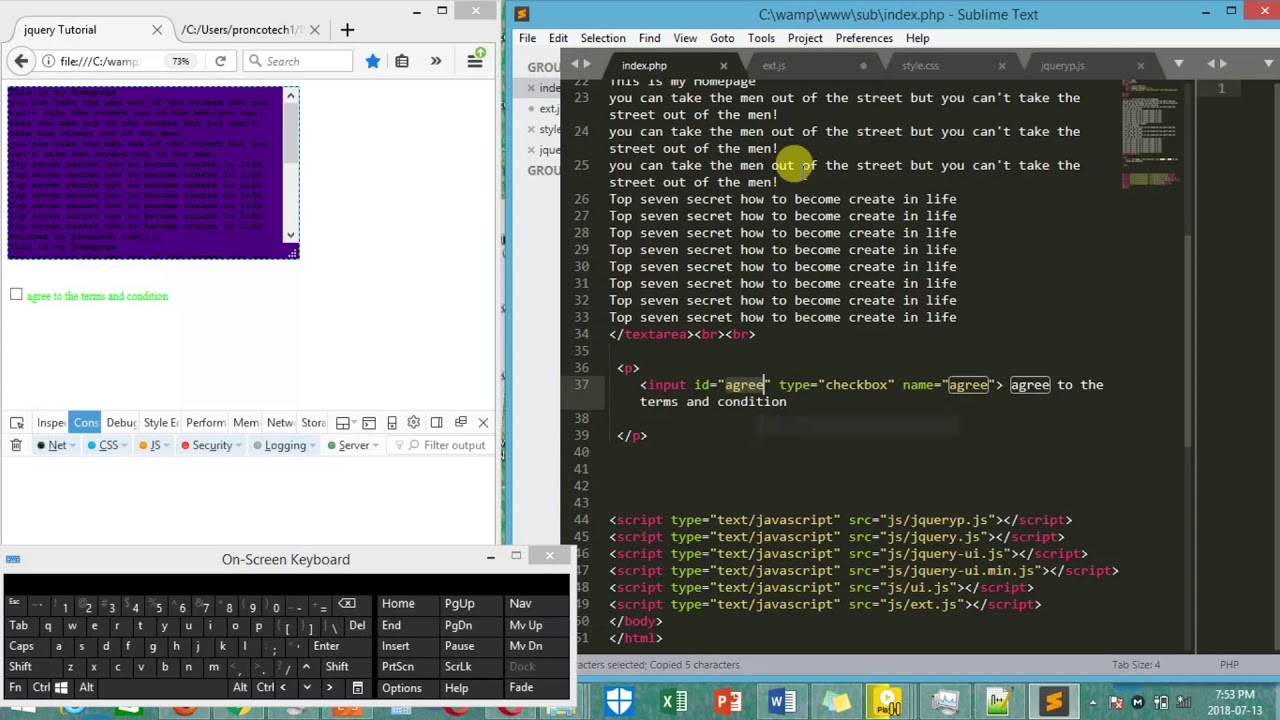Toggle left Shift key on on-screen keyboard
The width and height of the screenshot is (1280, 720).
(x=20, y=667)
